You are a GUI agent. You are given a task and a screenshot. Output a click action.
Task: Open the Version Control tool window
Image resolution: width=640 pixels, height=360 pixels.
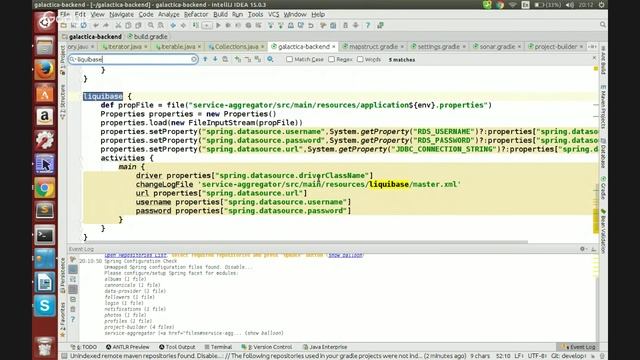point(267,347)
